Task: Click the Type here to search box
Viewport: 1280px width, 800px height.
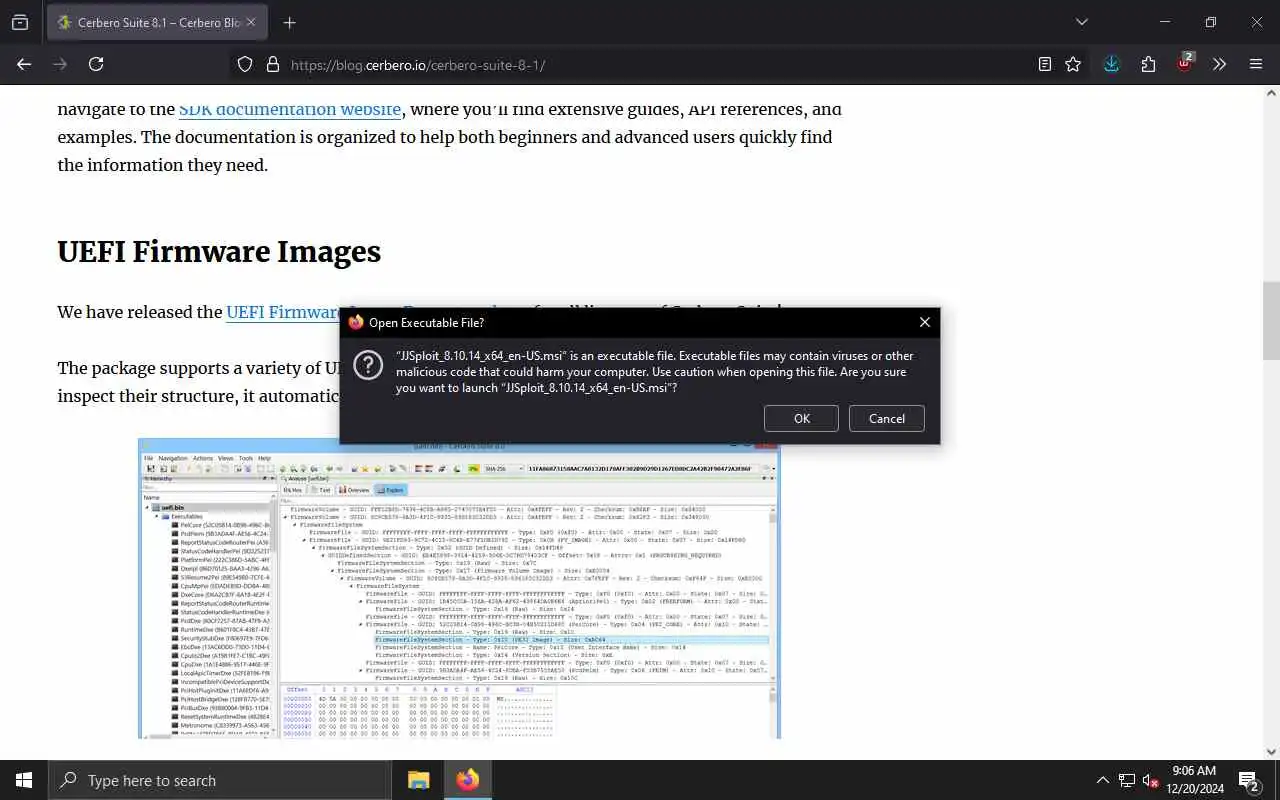Action: coord(220,780)
